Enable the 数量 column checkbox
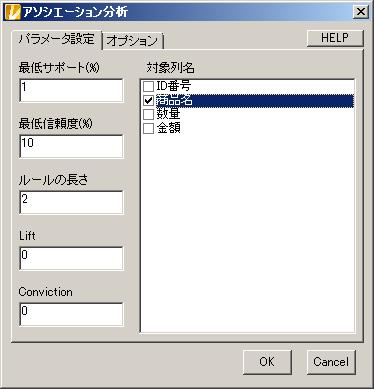 [148, 114]
